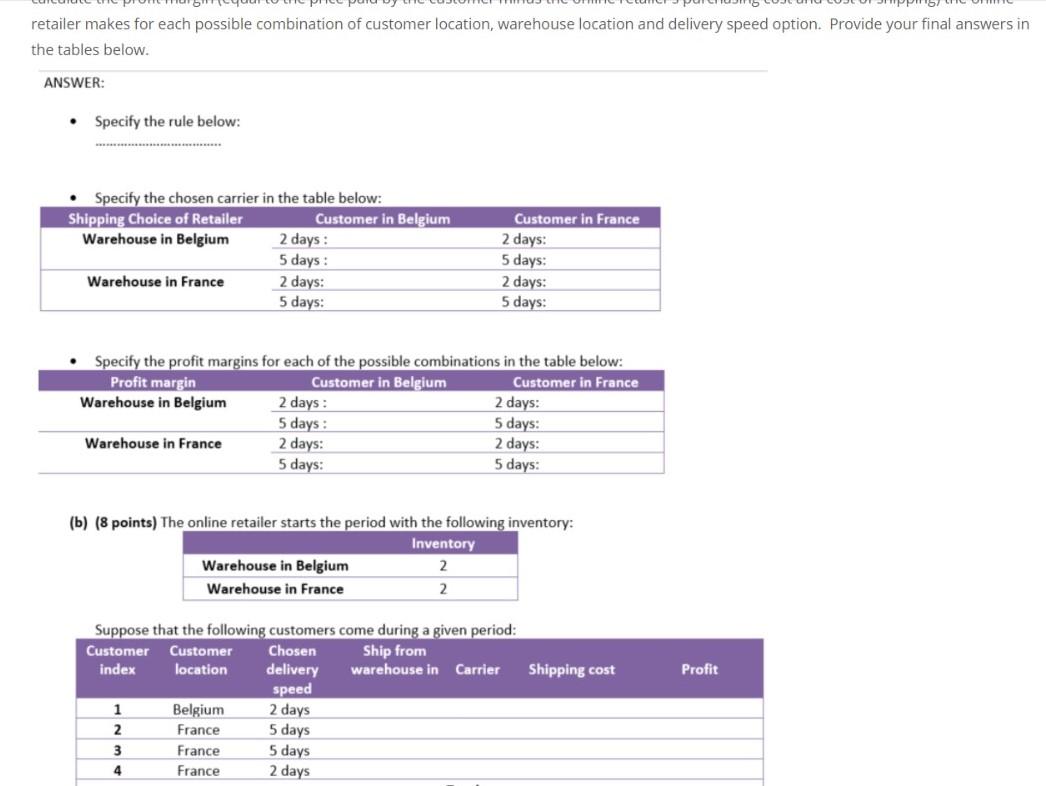Image resolution: width=1046 pixels, height=786 pixels.
Task: Click customer index 1 cell
Action: pos(117,709)
